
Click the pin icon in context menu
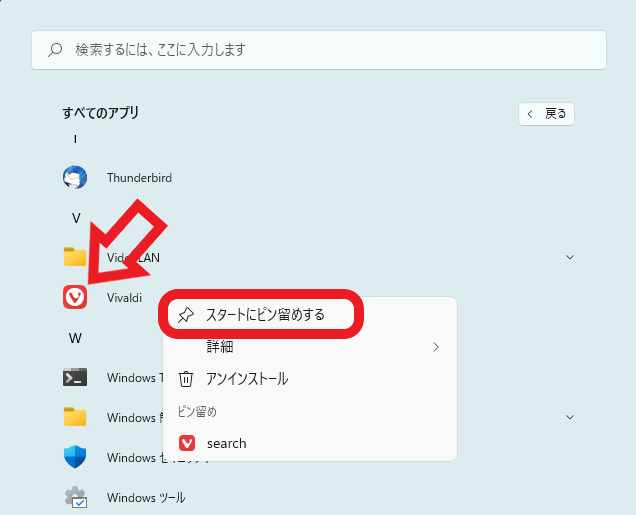coord(186,315)
